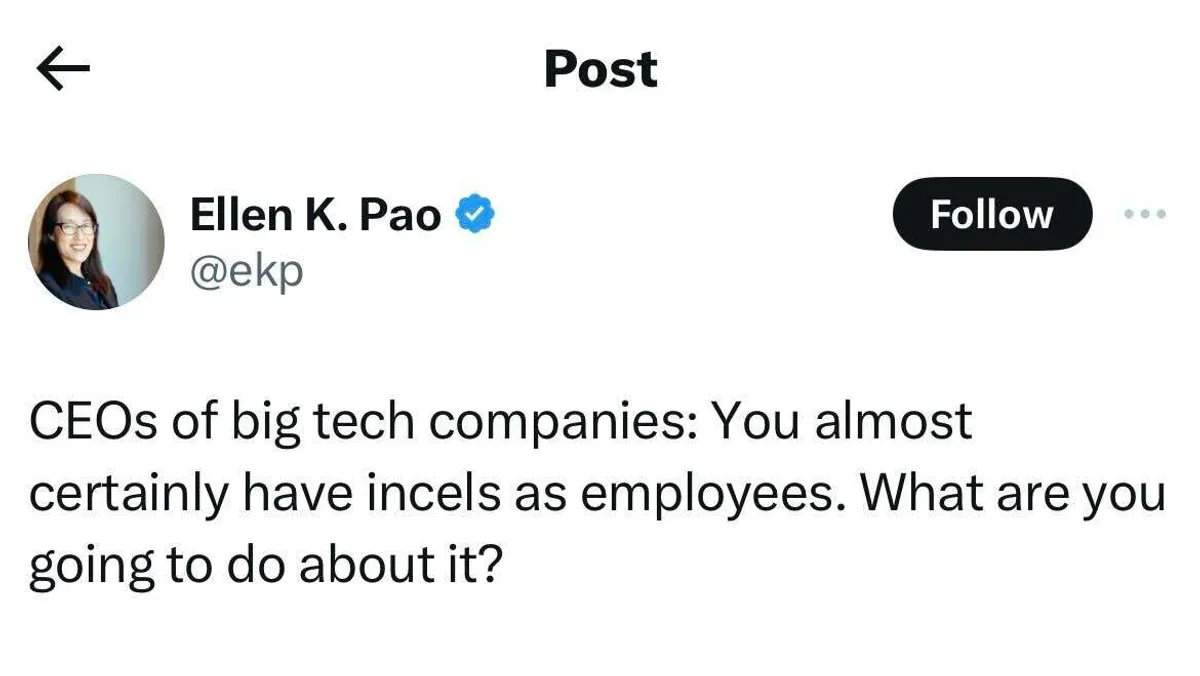Click the last line "going to do about it?"
The image size is (1200, 676).
pos(264,568)
